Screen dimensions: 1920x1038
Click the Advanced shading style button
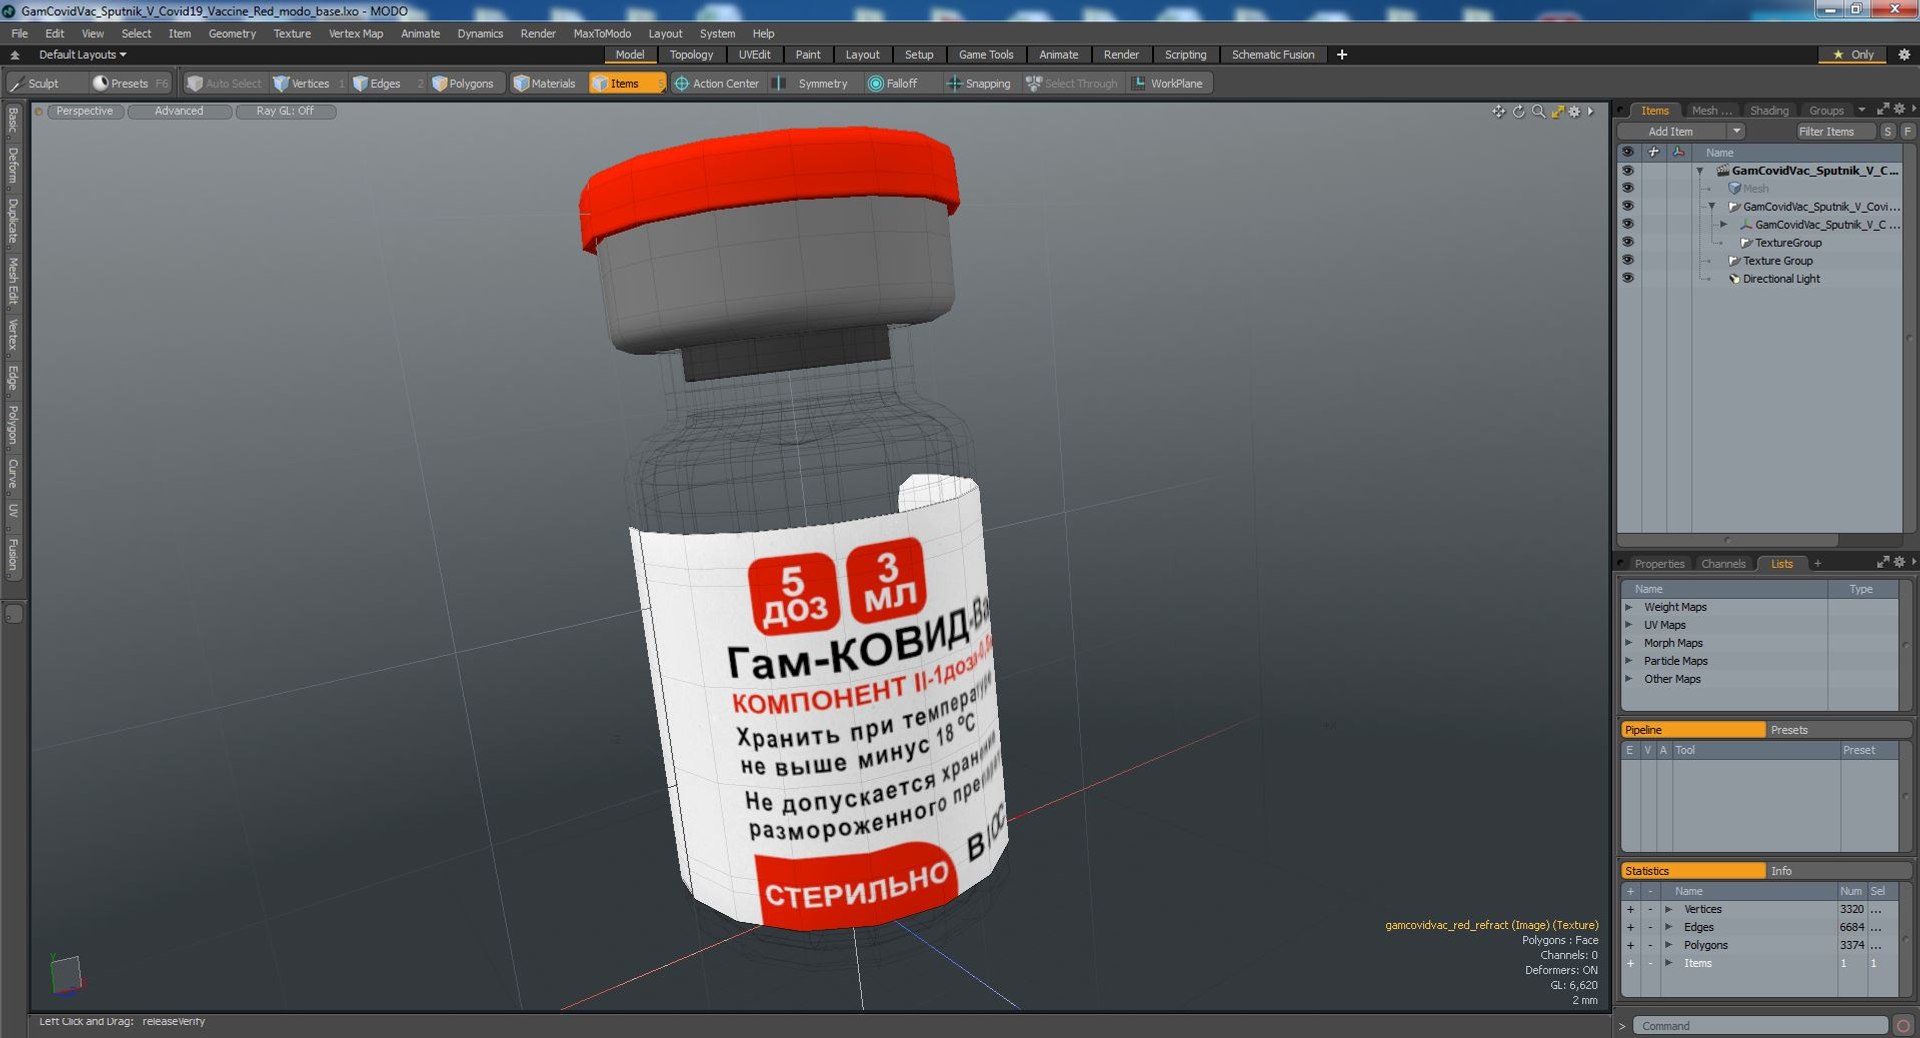(179, 111)
